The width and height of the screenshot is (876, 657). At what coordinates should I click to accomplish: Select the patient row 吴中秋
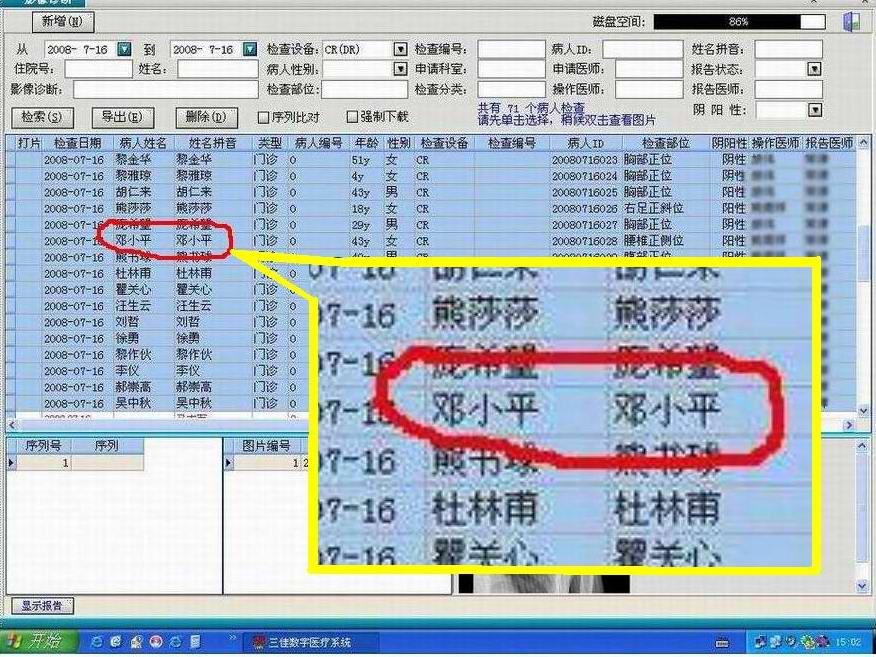coord(156,403)
